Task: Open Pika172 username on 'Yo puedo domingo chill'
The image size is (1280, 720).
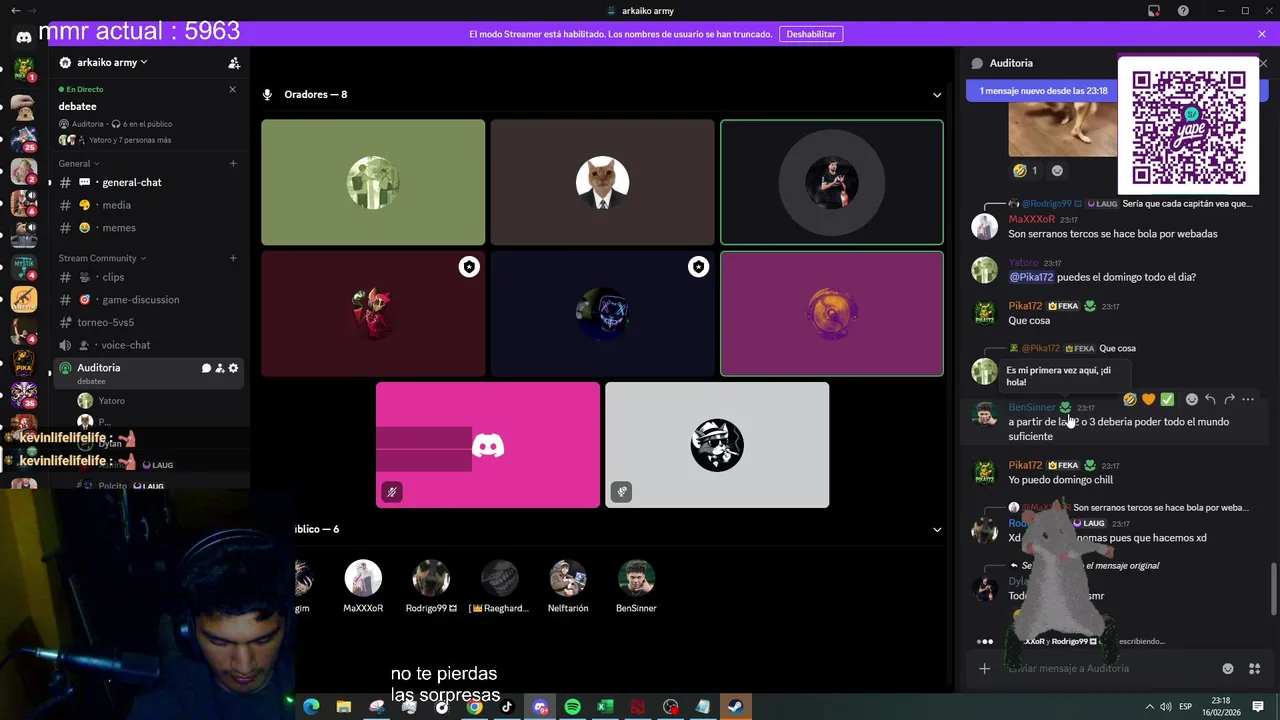Action: (x=1025, y=465)
